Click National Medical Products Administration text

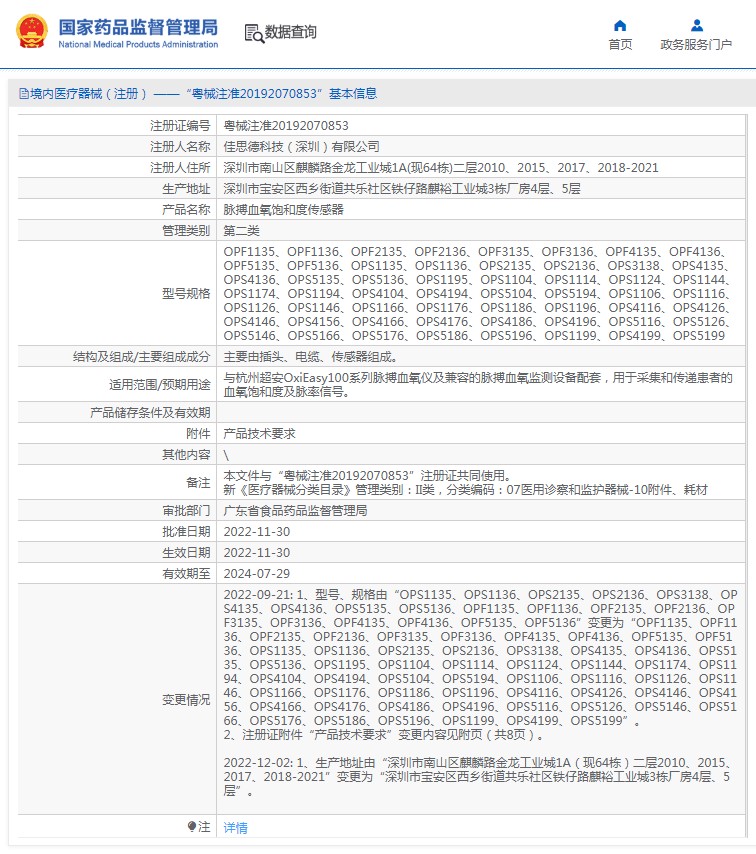tap(138, 45)
